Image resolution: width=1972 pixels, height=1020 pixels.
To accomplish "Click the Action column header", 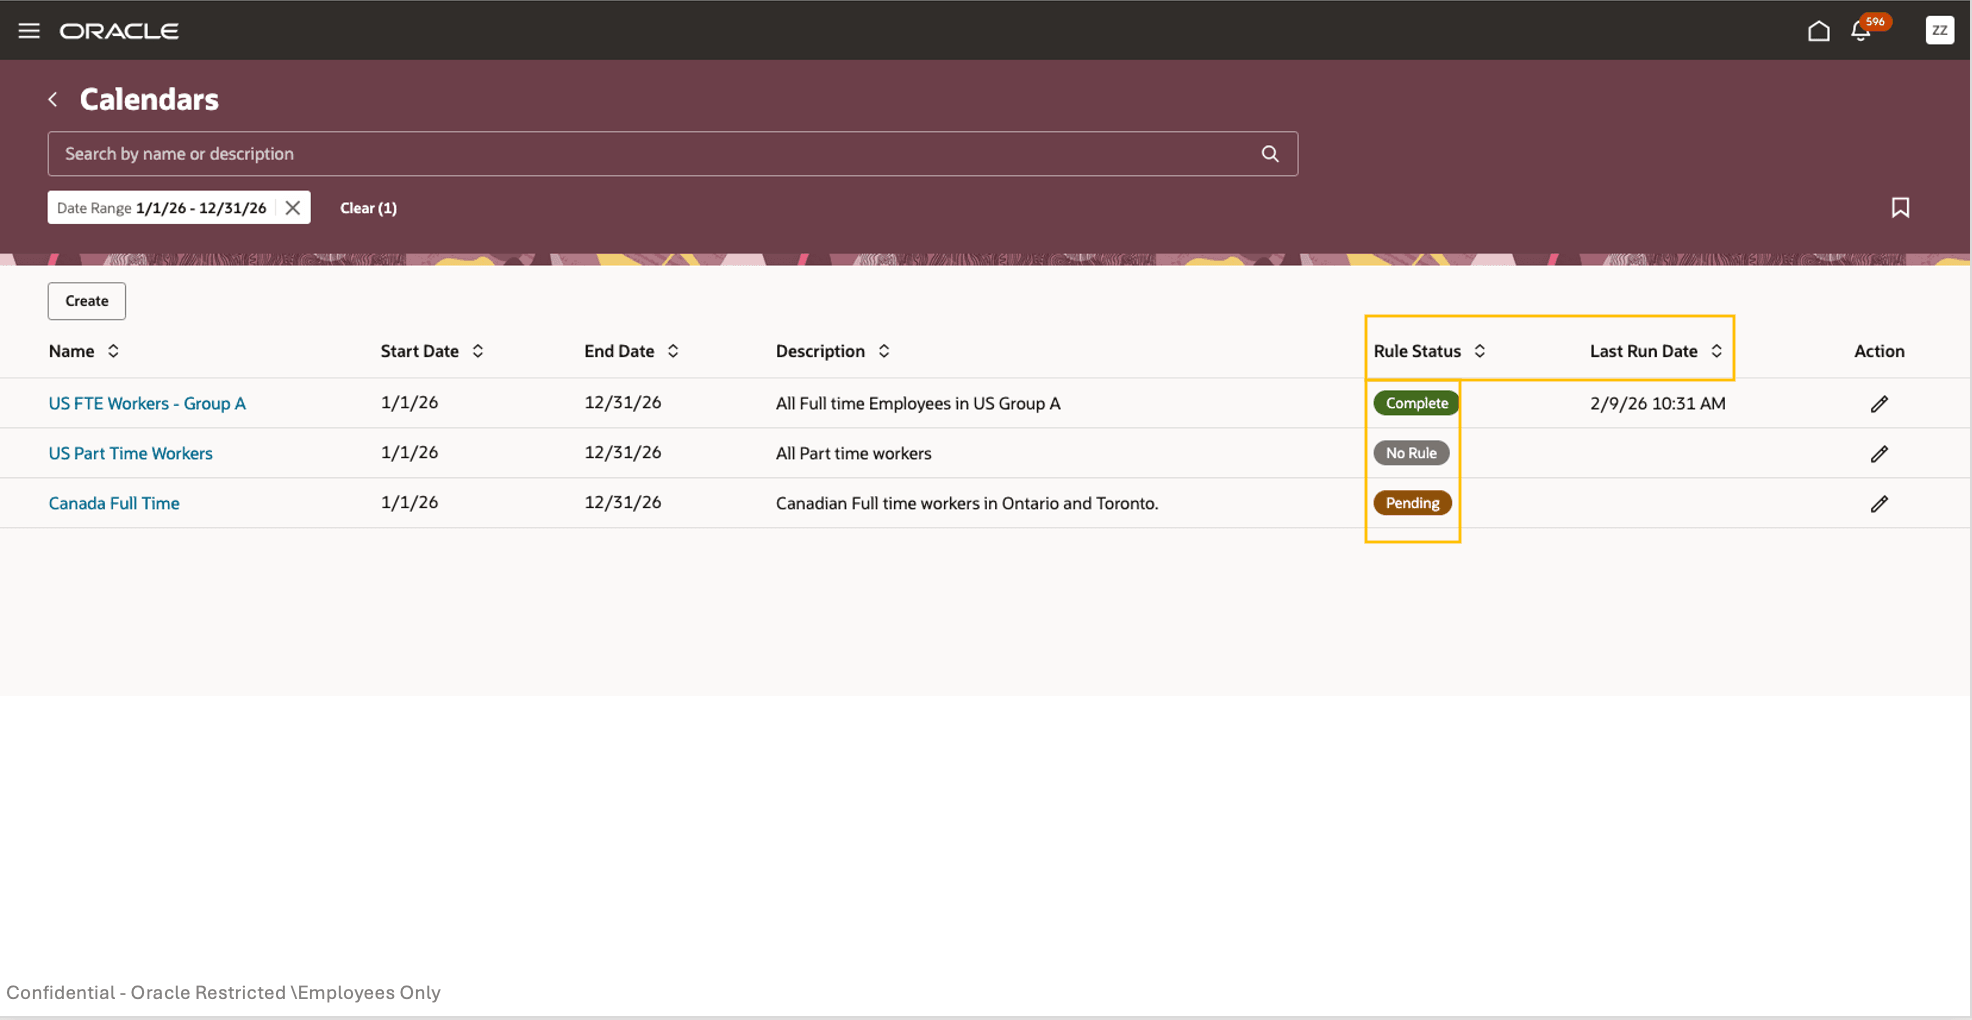I will pos(1879,351).
